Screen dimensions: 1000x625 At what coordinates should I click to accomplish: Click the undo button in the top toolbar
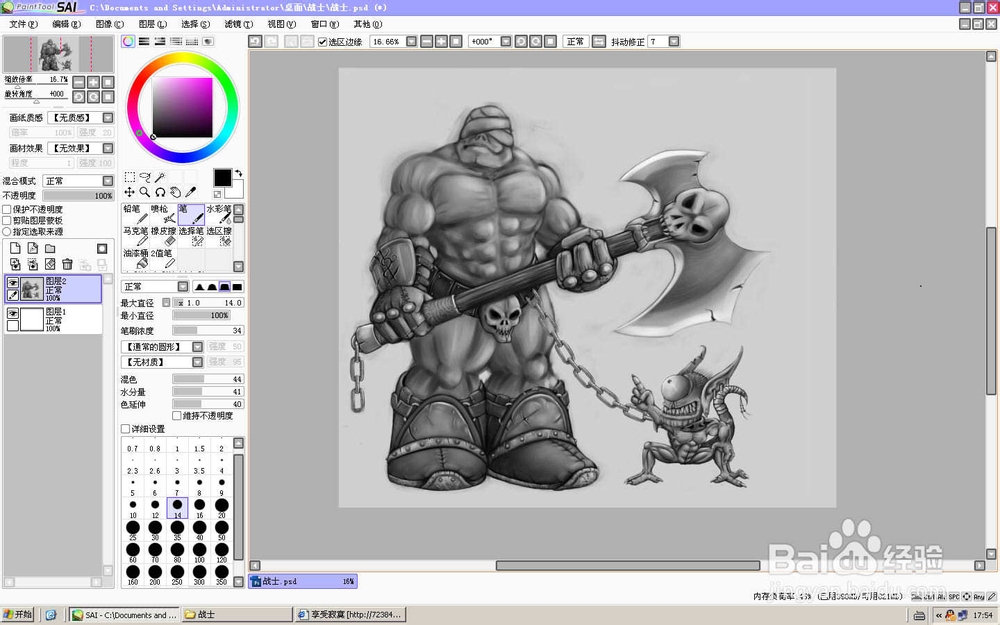tap(255, 41)
